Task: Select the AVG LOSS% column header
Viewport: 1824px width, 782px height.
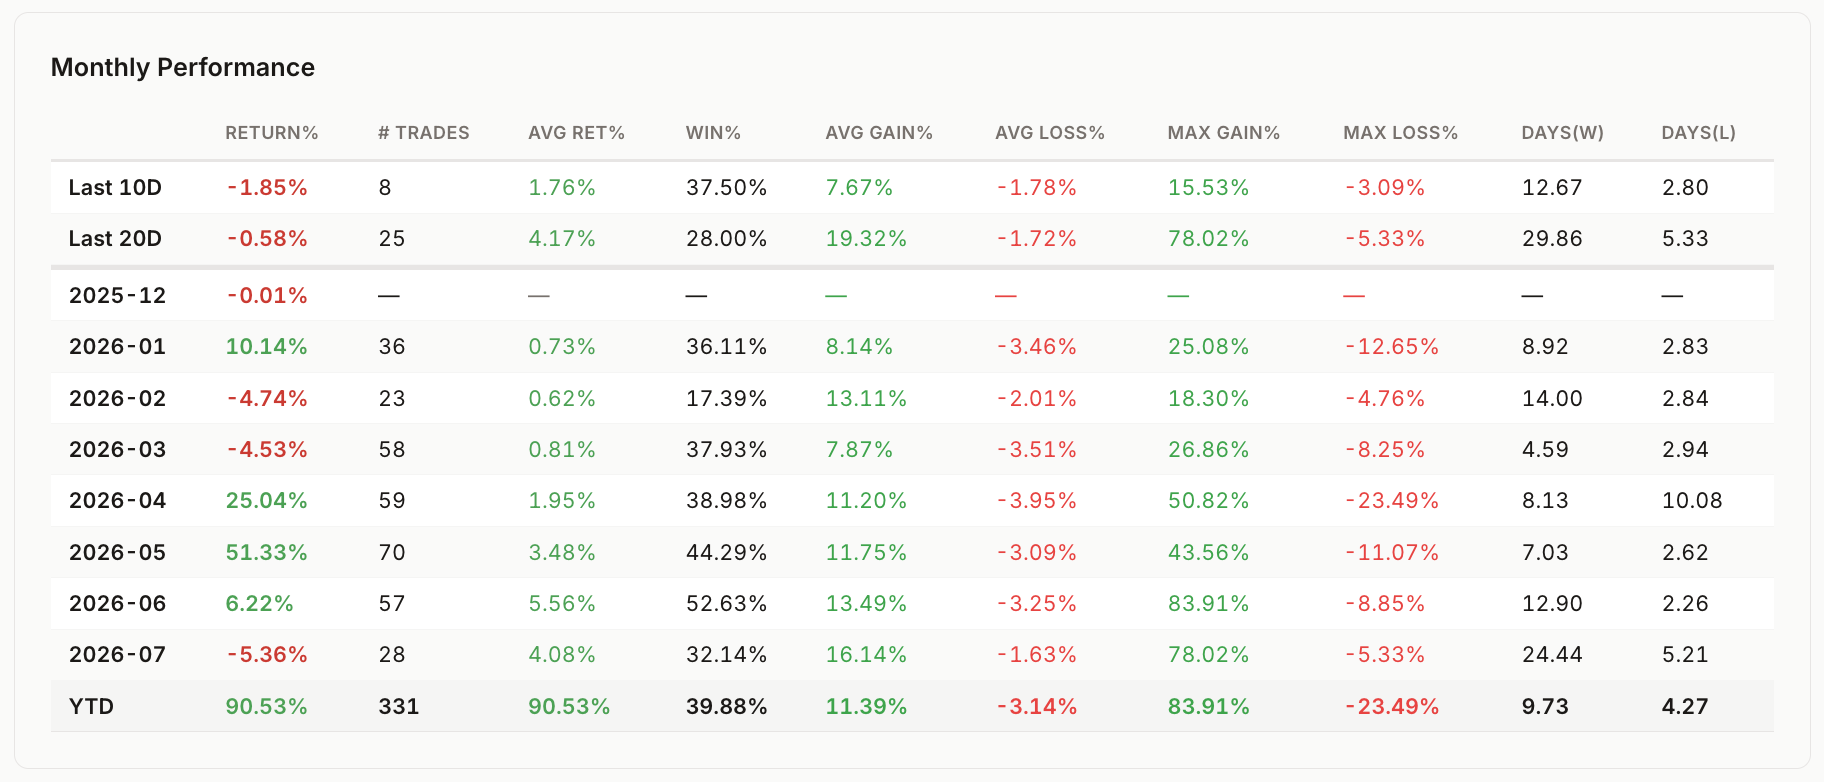Action: click(1050, 133)
